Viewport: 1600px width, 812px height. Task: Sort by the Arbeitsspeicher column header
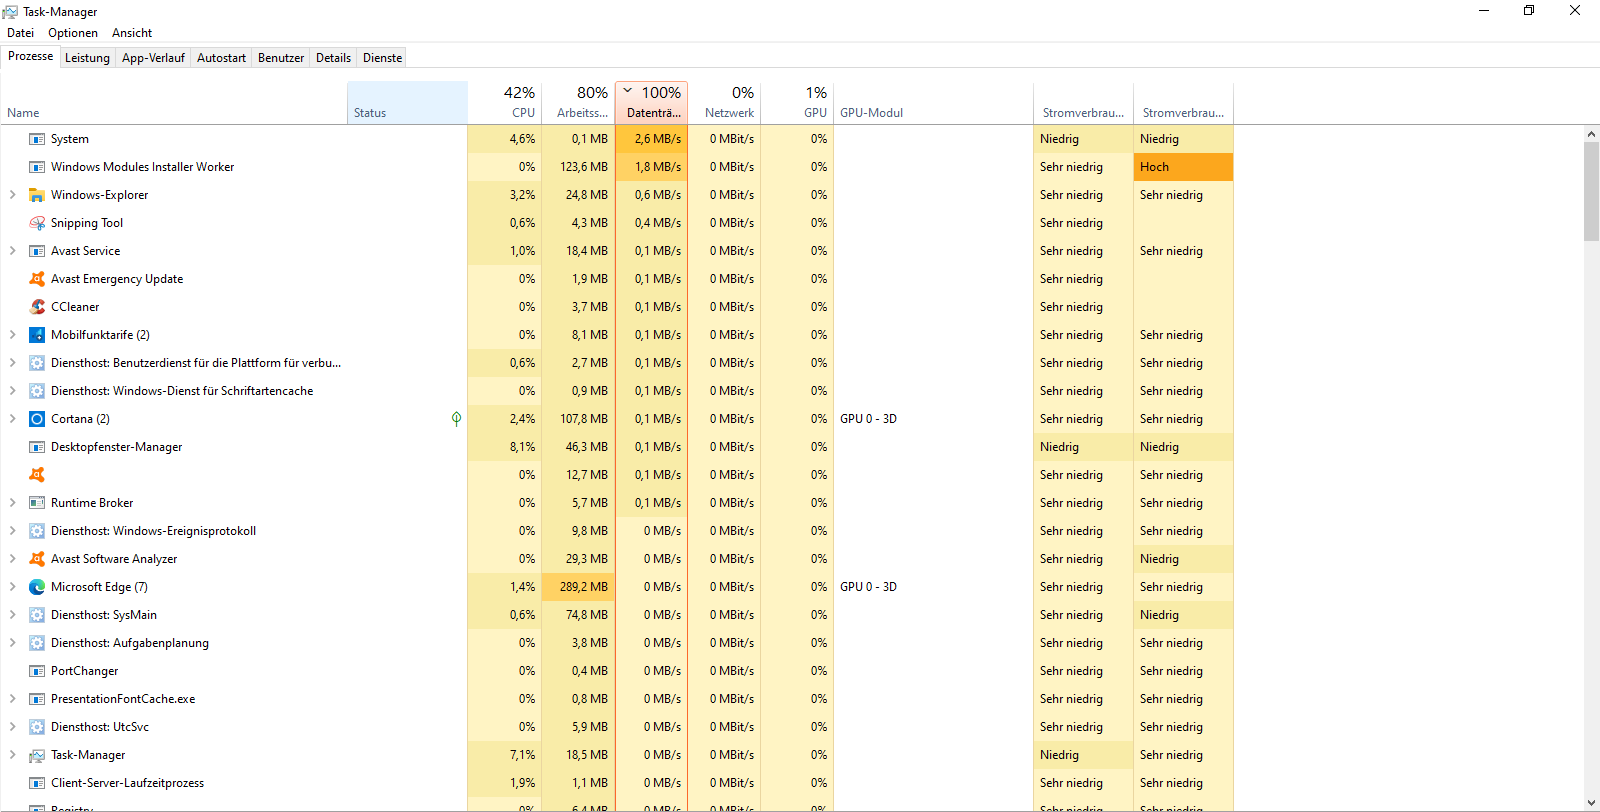578,103
